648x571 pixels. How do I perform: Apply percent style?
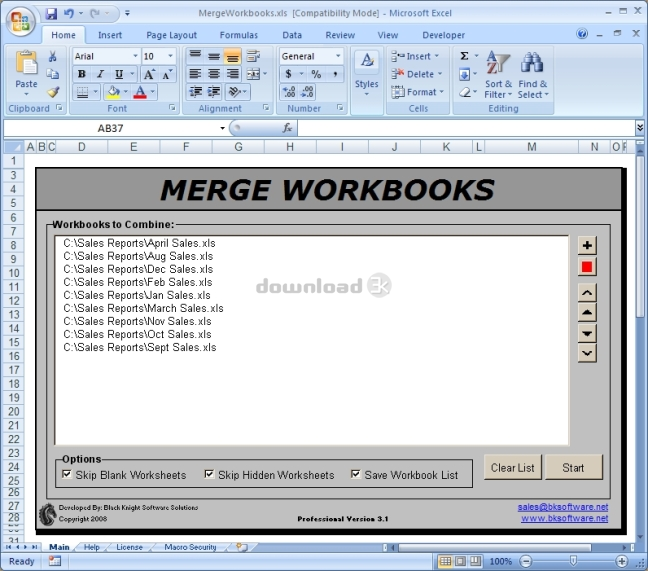pos(316,74)
